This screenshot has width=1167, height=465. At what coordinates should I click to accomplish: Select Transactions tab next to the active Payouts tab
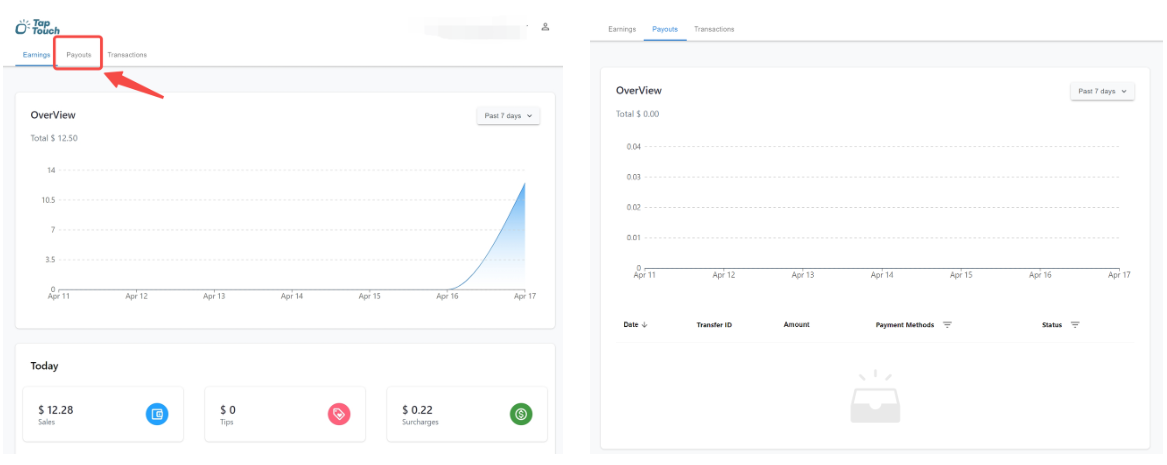coord(714,29)
